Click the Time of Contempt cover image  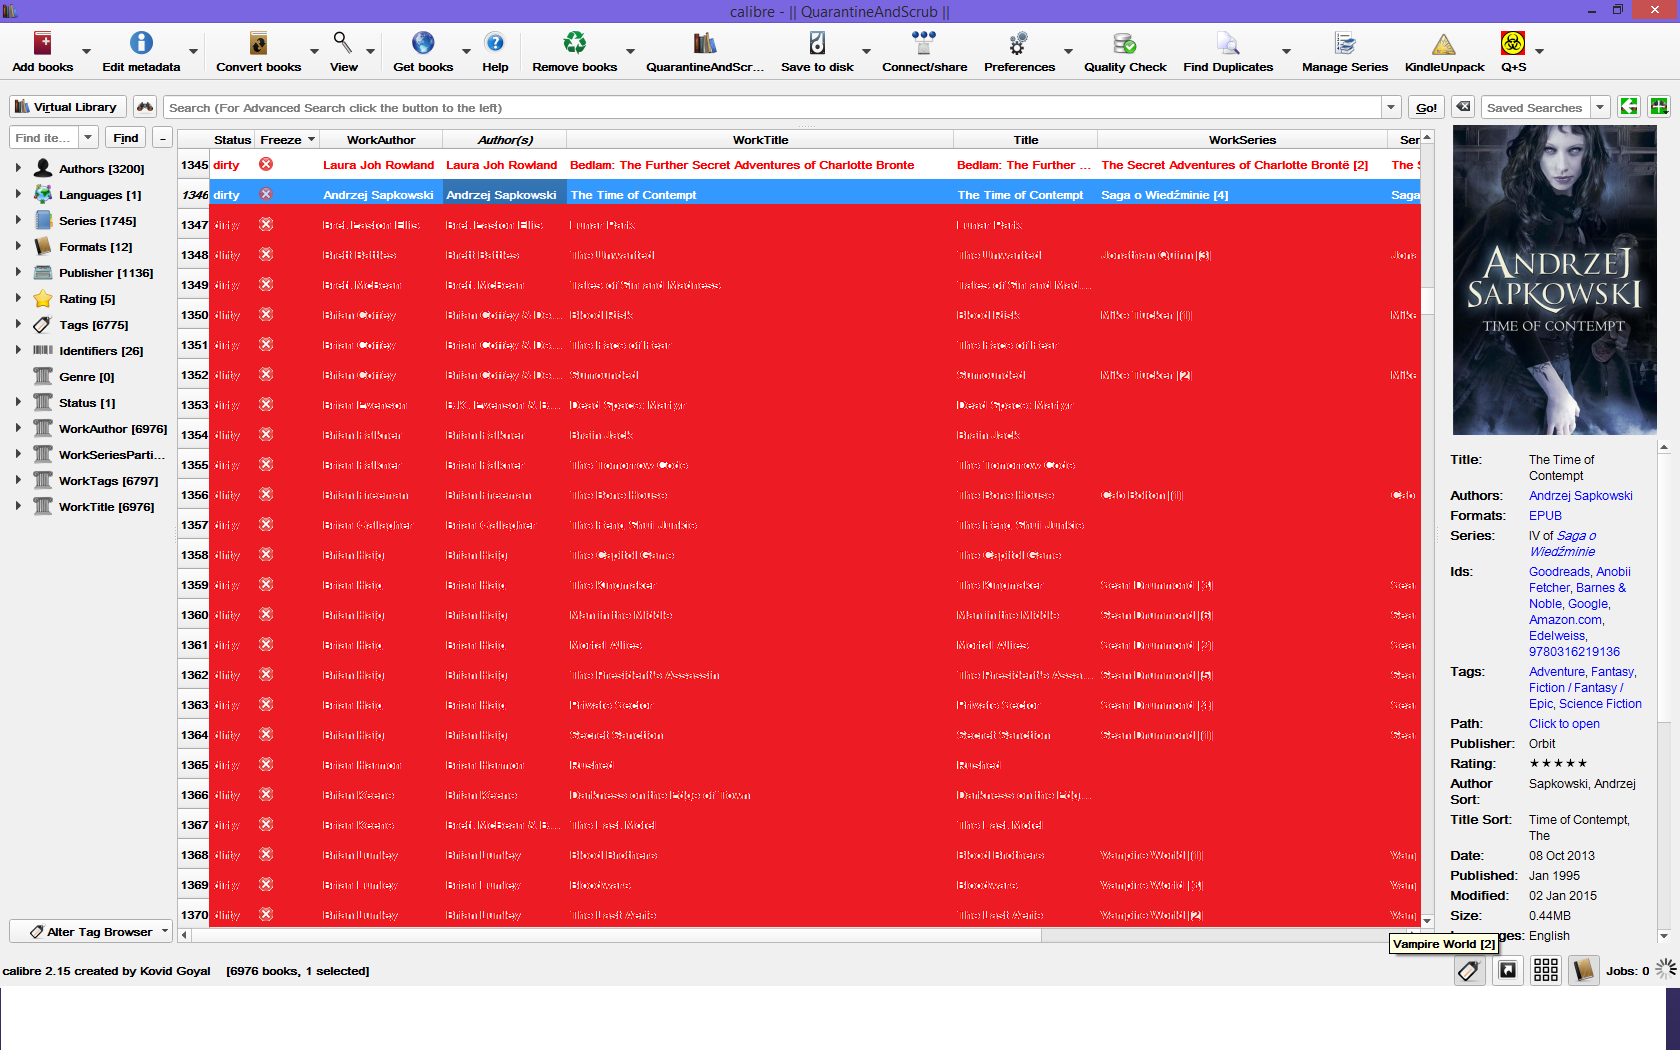click(1554, 280)
